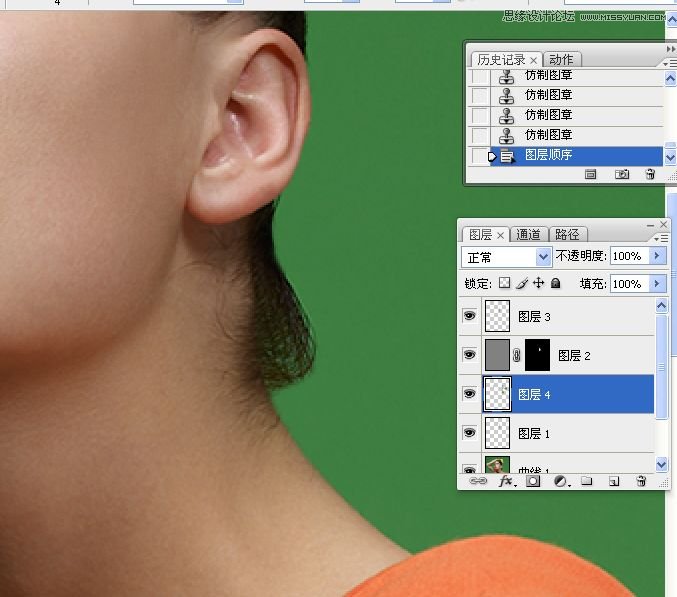Click the 图层 4 layer thumbnail

coord(497,394)
